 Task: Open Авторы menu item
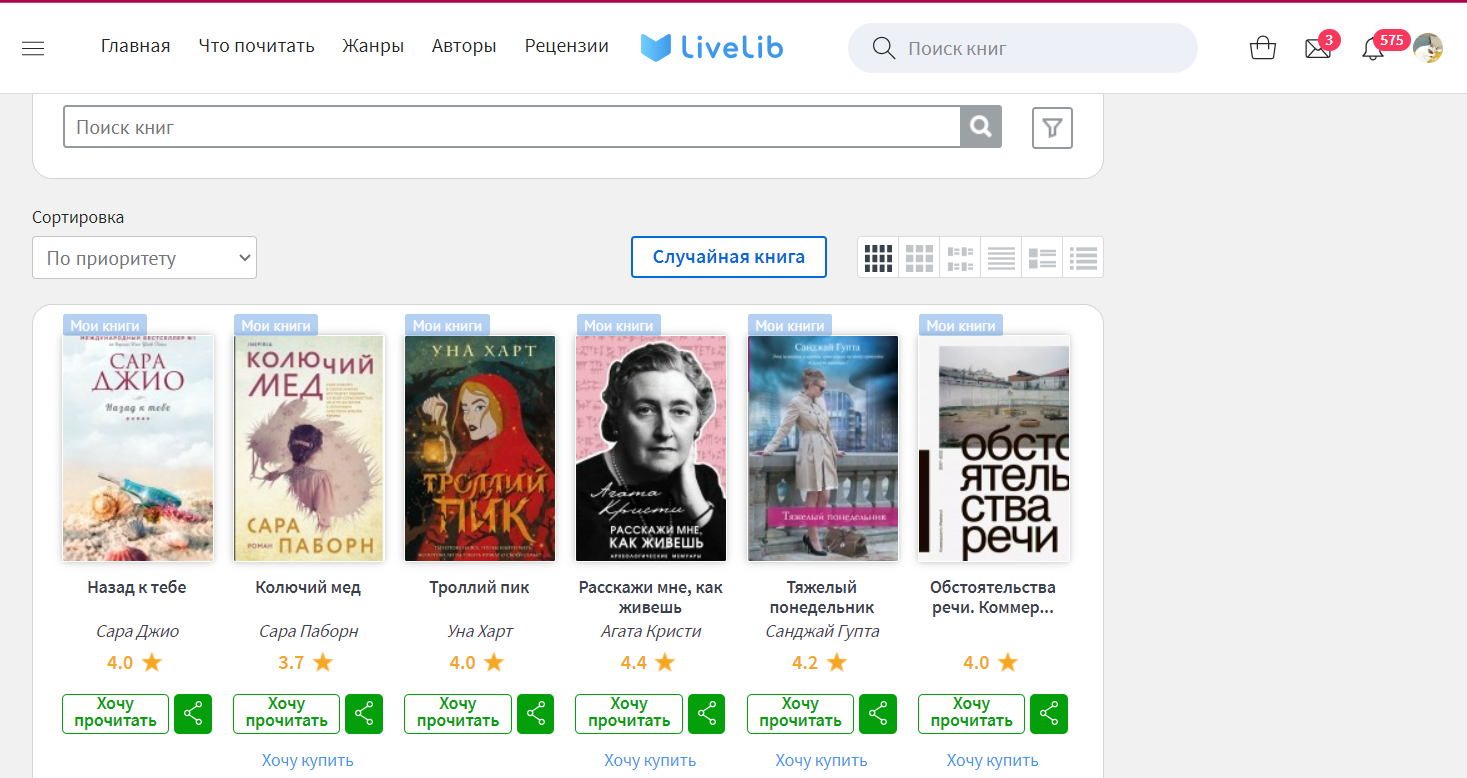point(464,46)
